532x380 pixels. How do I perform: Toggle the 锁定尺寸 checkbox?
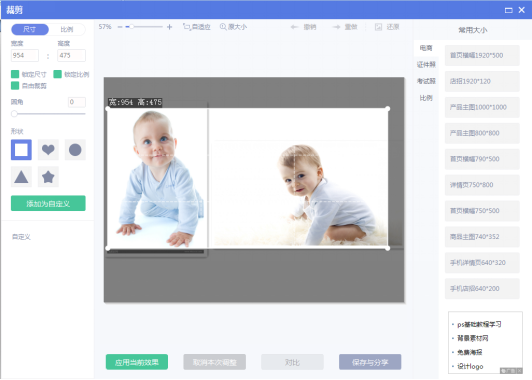pos(15,74)
